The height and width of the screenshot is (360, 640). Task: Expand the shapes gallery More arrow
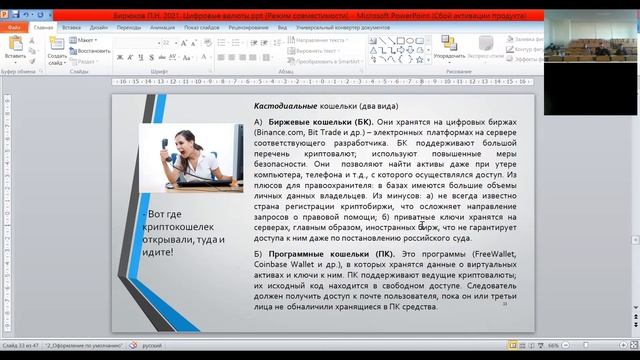428,60
